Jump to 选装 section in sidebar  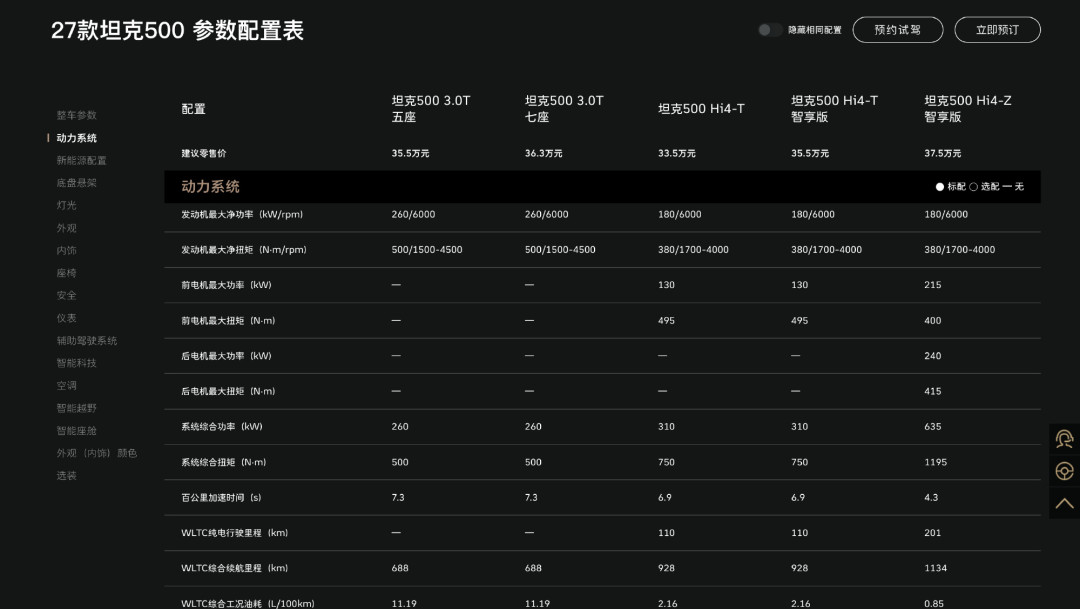(x=66, y=475)
